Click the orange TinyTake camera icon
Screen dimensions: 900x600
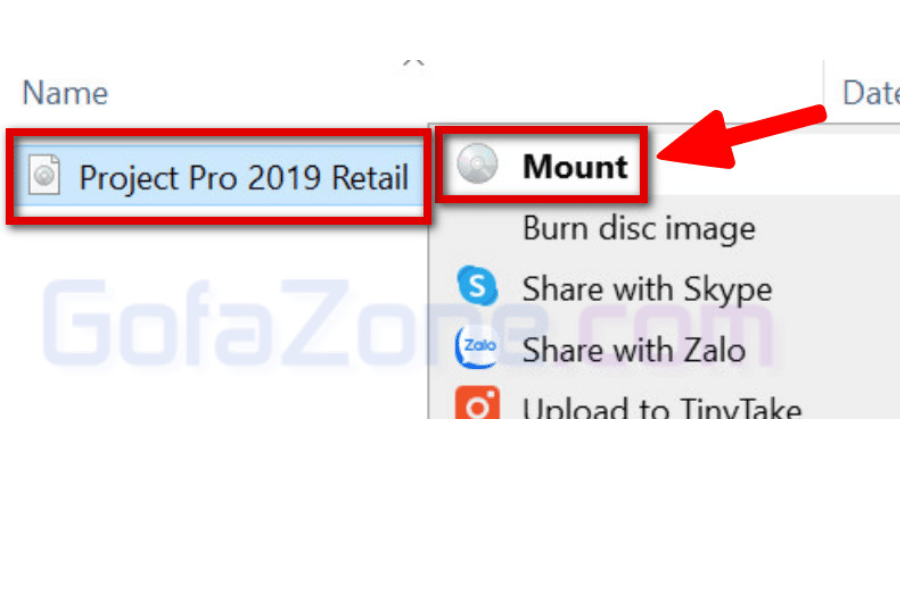coord(477,402)
